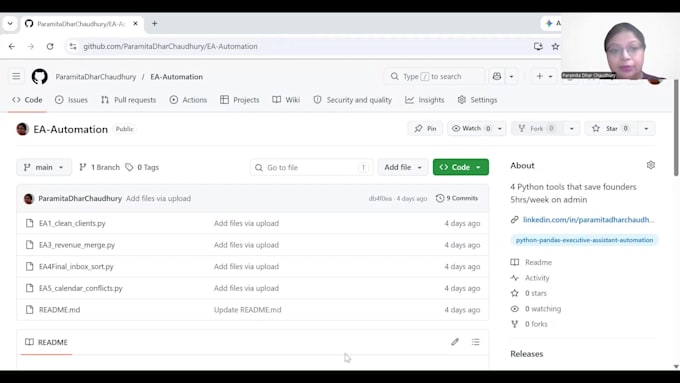Open the LinkedIn profile link

pyautogui.click(x=588, y=219)
